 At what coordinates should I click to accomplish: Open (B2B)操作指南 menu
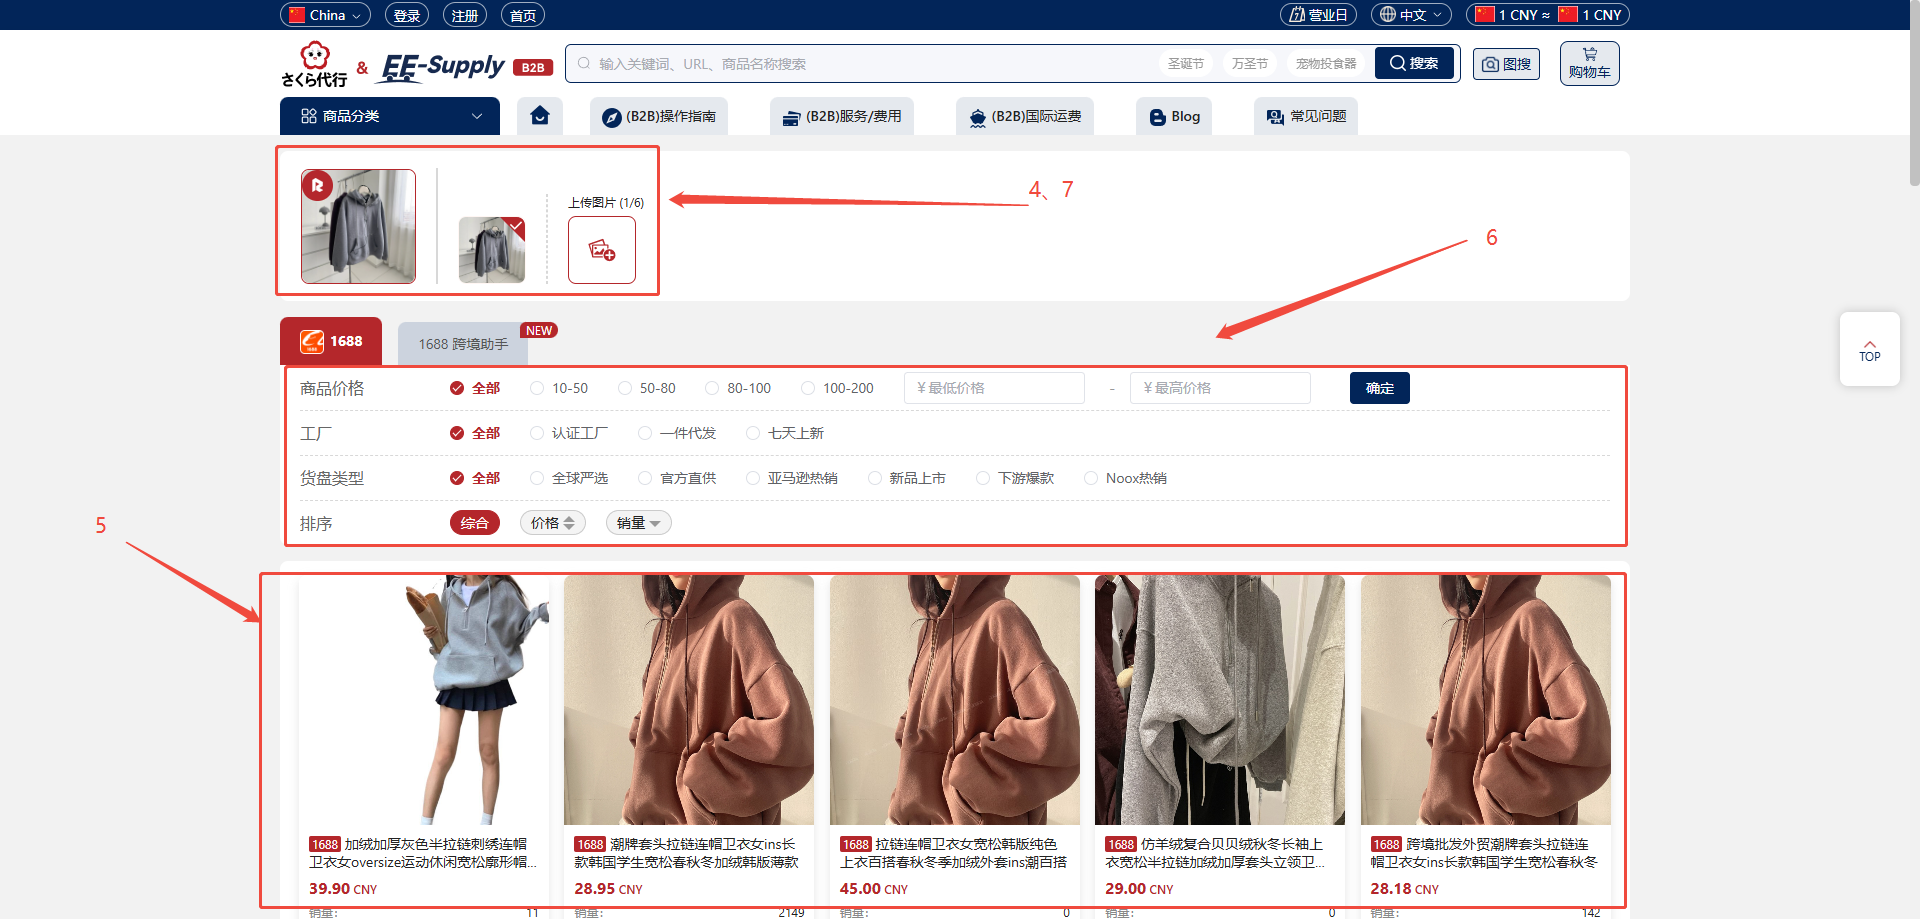pyautogui.click(x=659, y=116)
